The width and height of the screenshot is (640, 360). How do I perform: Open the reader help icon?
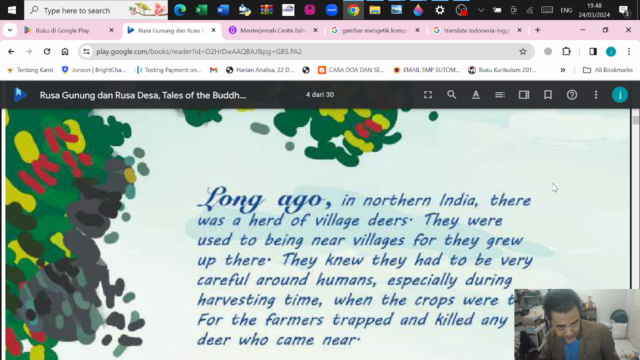pos(572,95)
